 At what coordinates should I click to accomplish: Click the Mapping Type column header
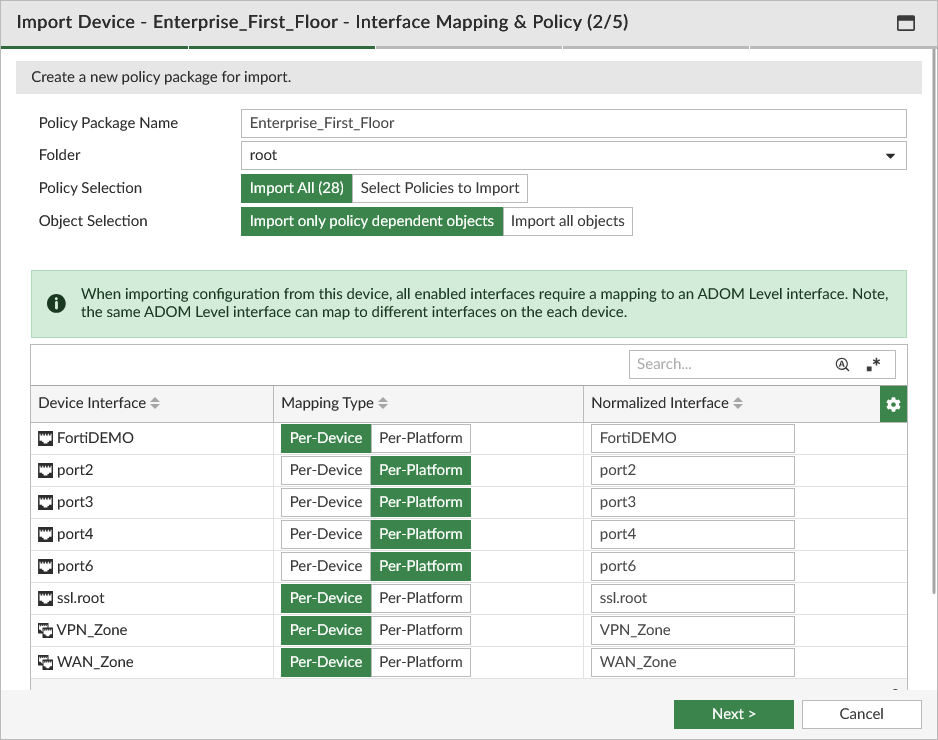[428, 404]
